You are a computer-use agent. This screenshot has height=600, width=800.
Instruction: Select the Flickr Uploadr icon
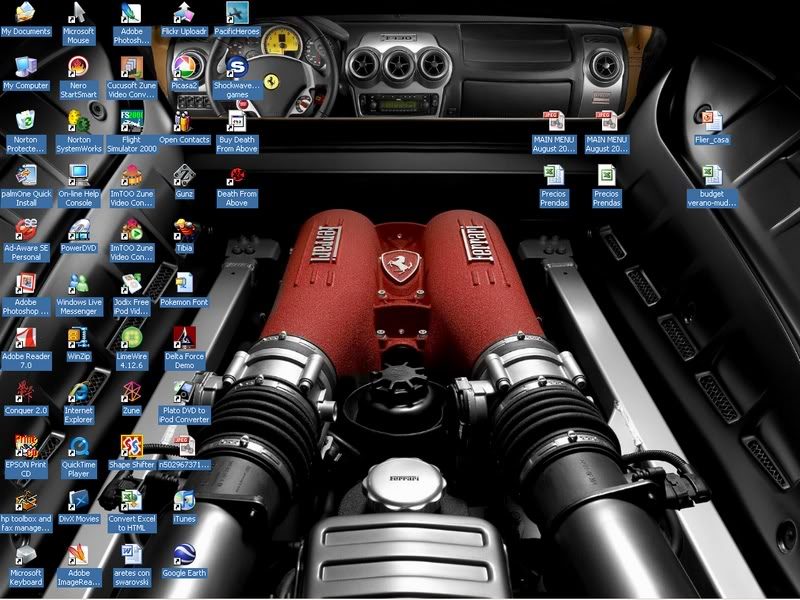pyautogui.click(x=184, y=13)
